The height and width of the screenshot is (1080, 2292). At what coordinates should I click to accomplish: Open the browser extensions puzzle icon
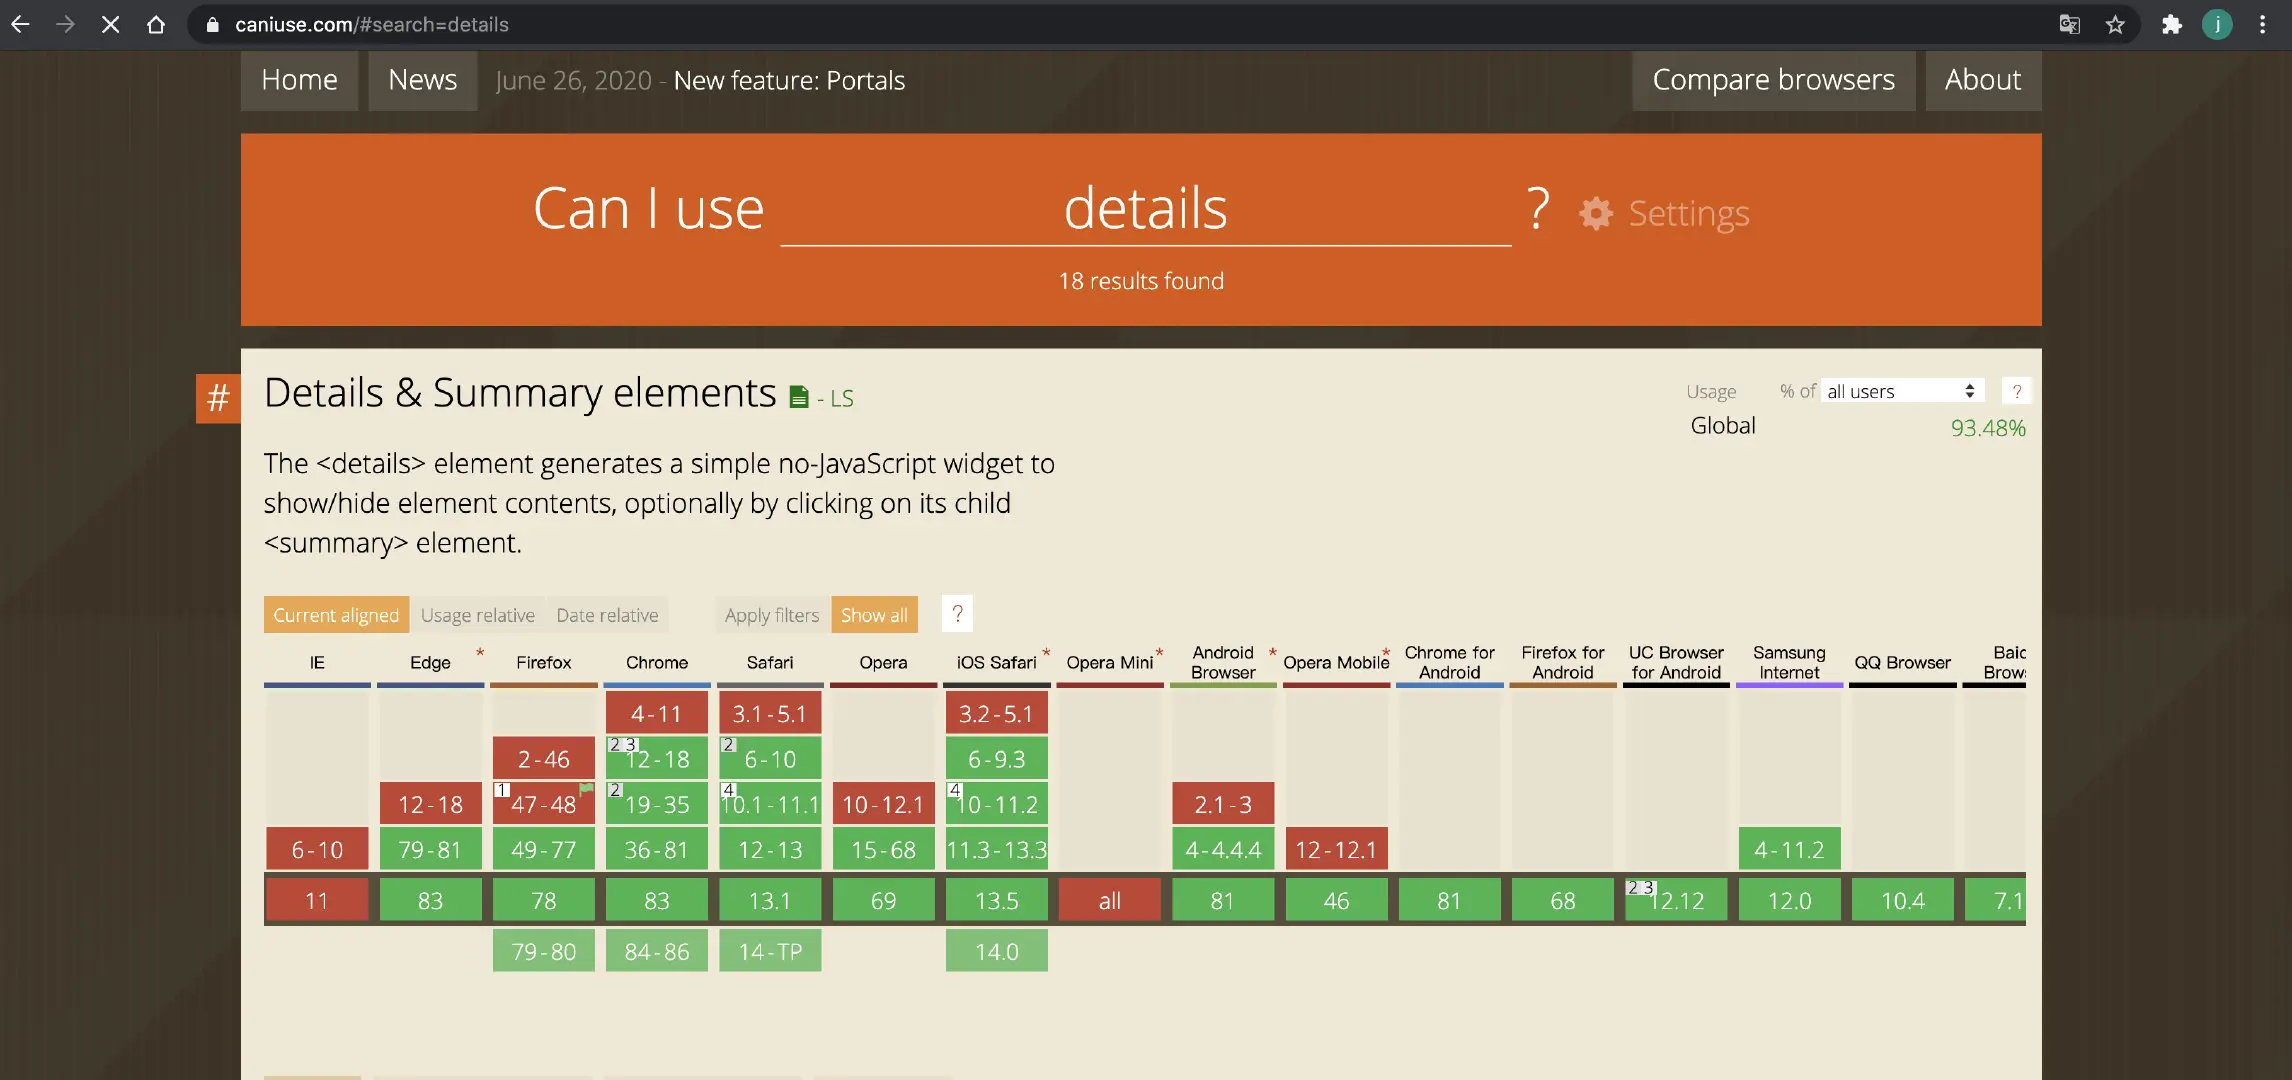coord(2171,25)
